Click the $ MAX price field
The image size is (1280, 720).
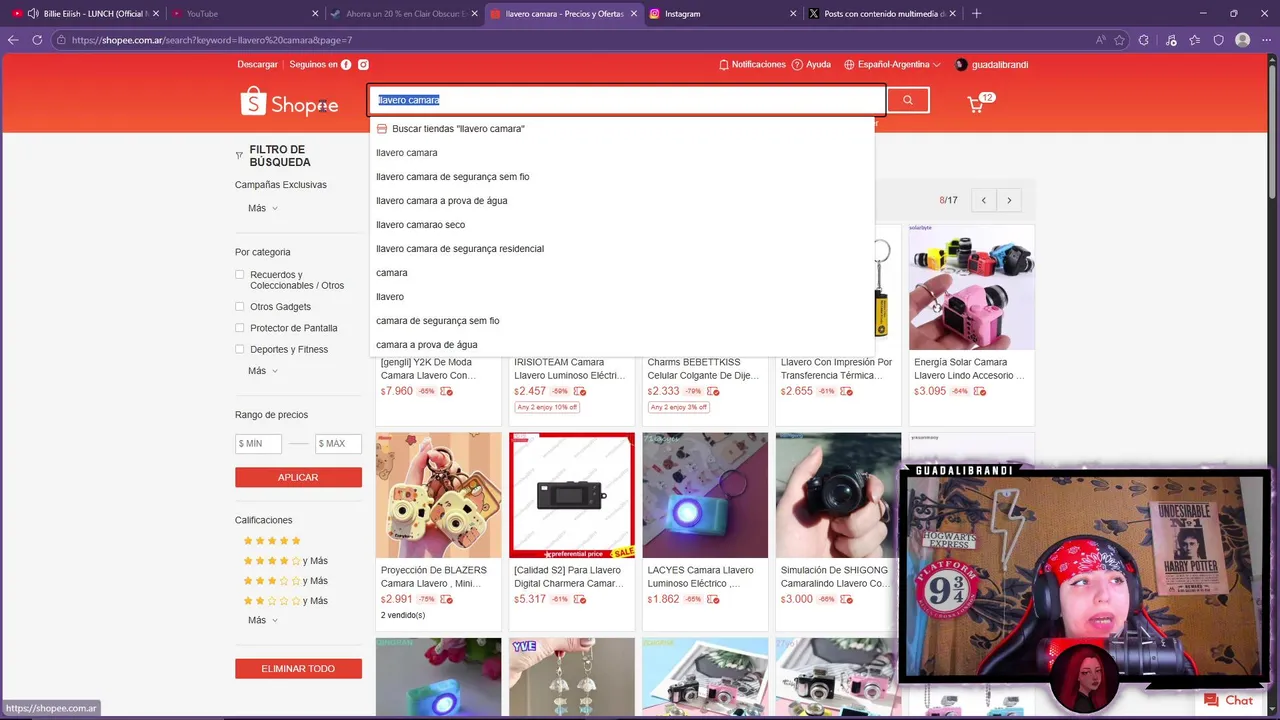338,443
